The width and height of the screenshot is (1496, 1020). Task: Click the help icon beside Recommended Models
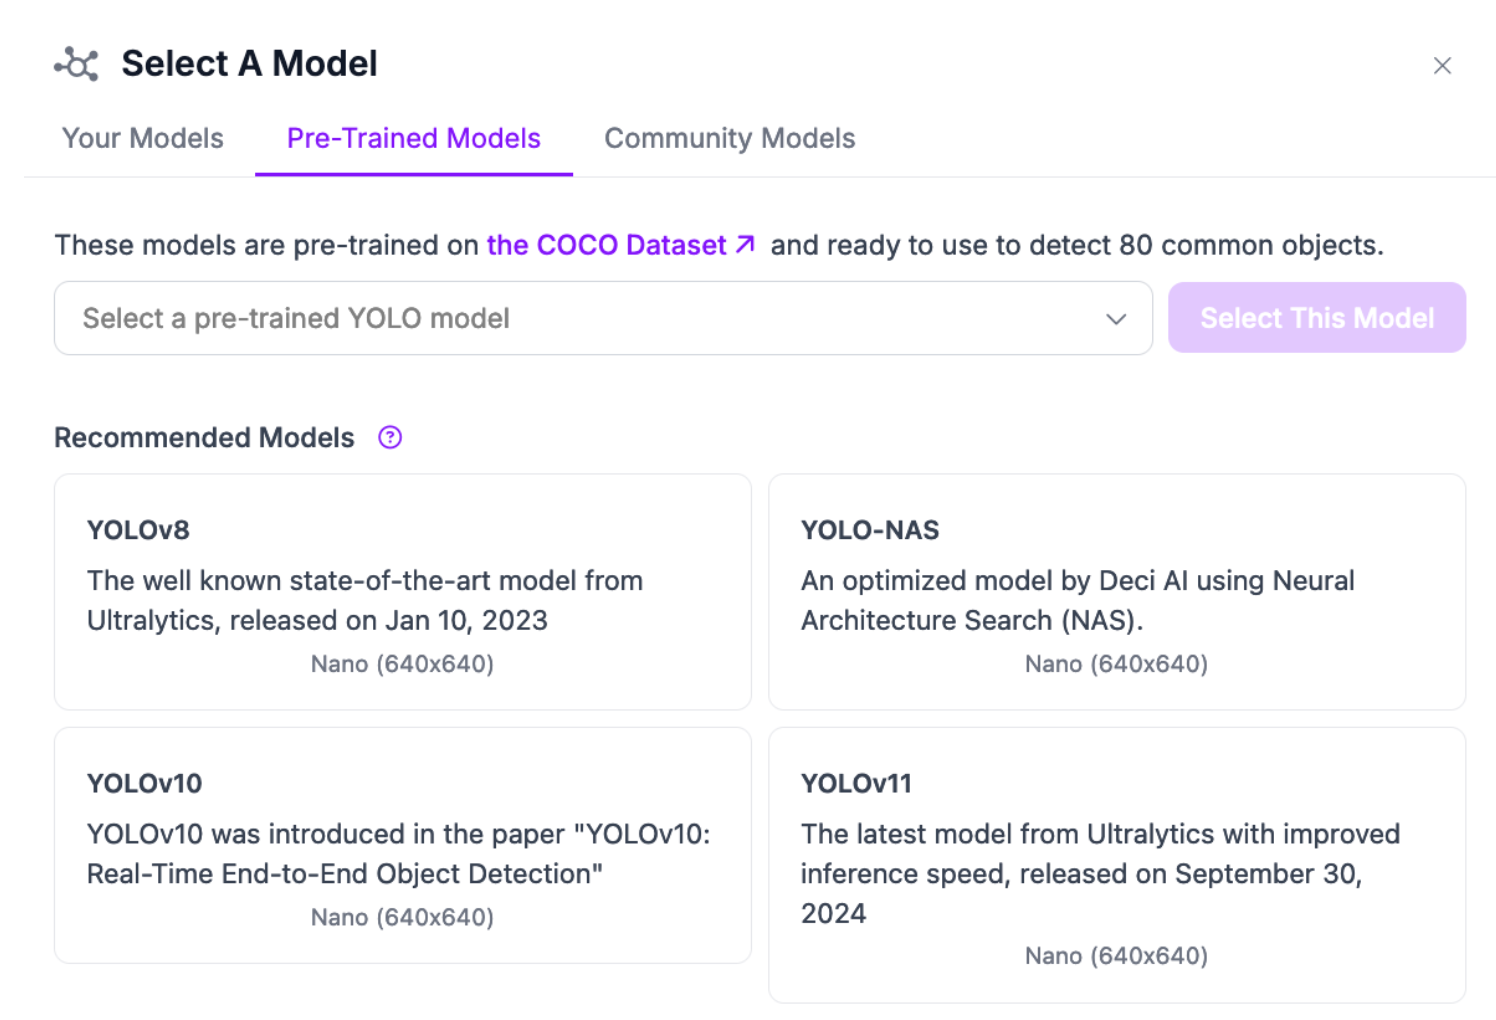click(390, 437)
